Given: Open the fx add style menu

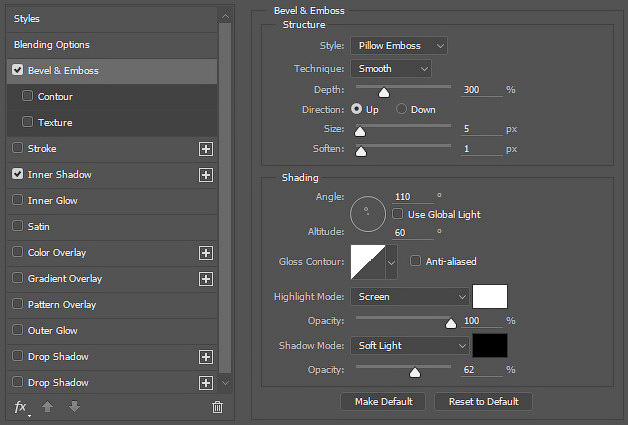Looking at the screenshot, I should [x=20, y=407].
